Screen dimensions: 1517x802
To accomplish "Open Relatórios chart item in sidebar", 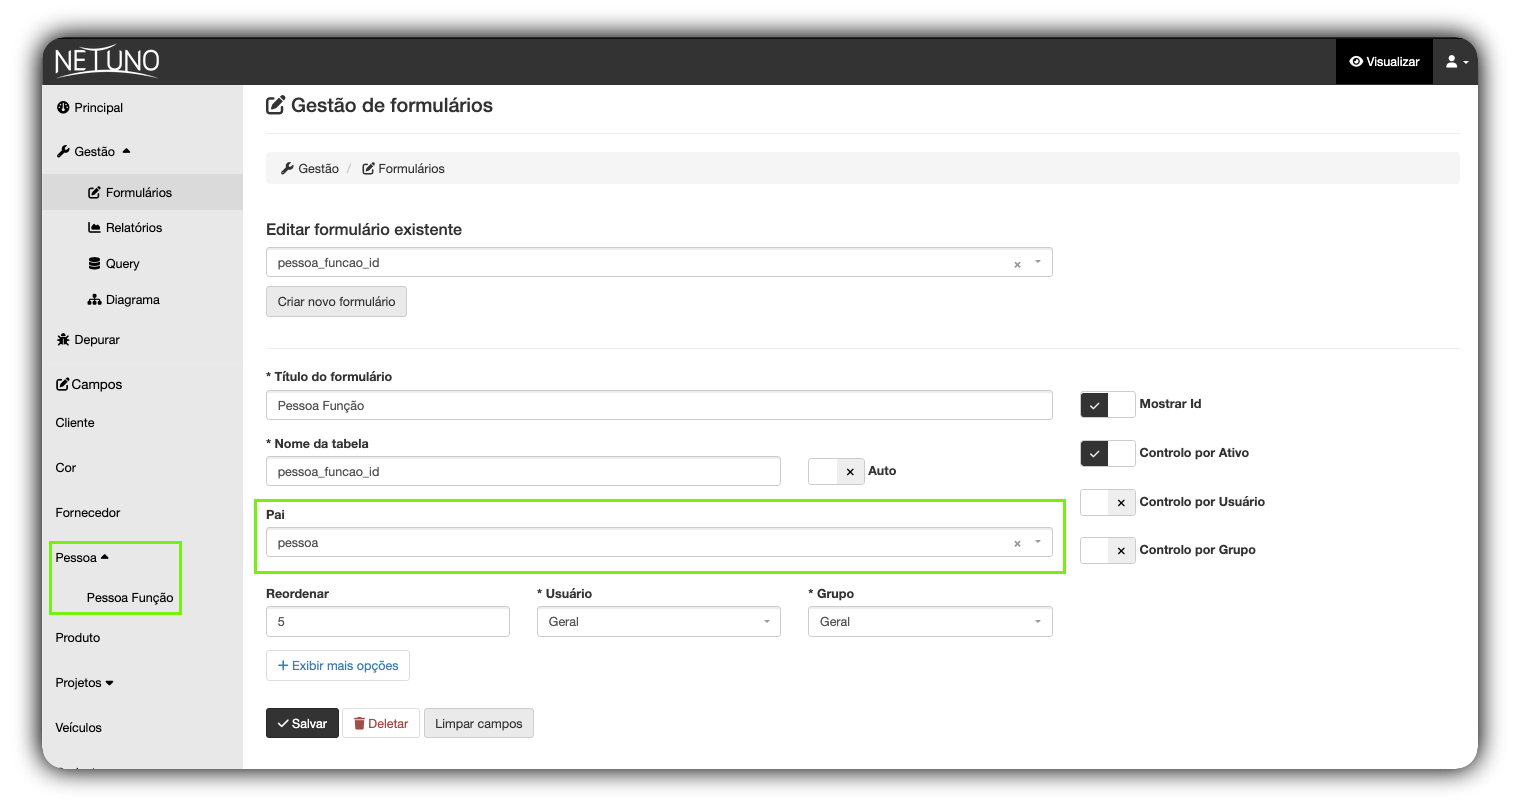I will tap(125, 228).
